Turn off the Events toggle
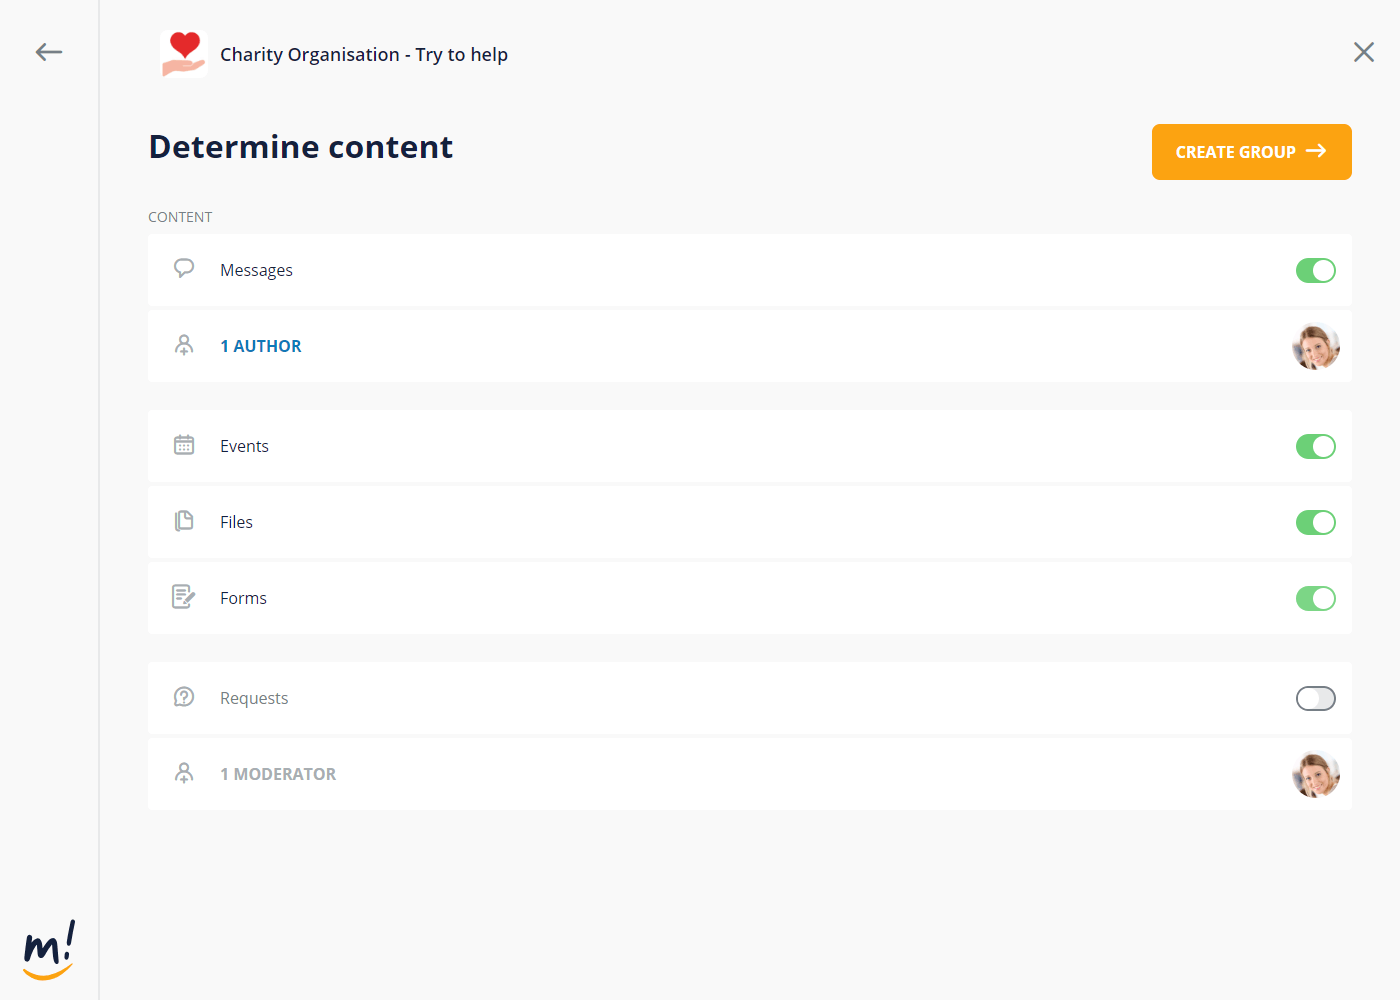The image size is (1400, 1000). click(1315, 446)
